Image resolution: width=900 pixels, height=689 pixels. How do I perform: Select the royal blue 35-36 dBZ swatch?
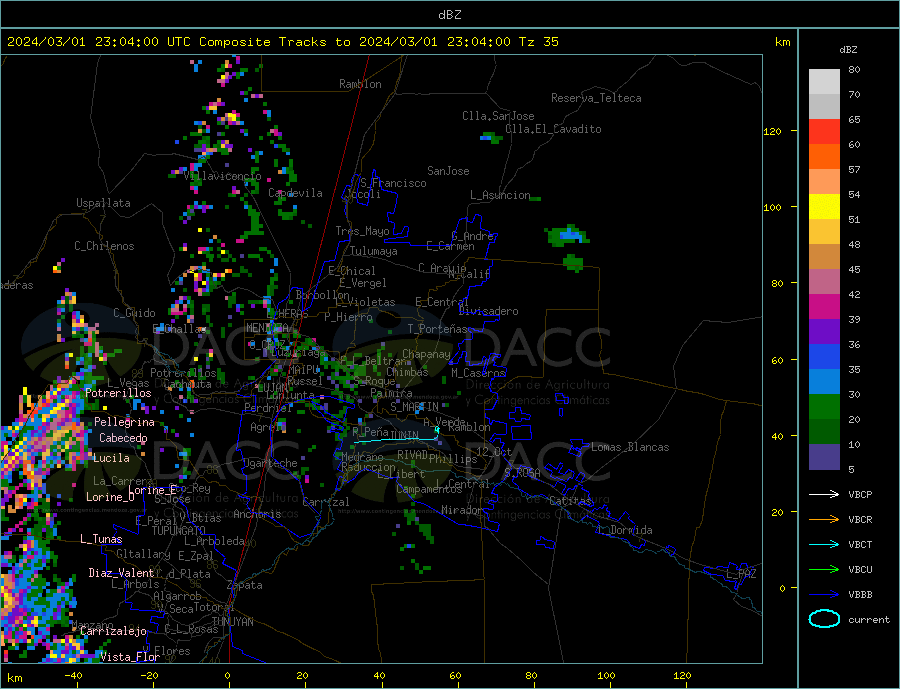824,357
